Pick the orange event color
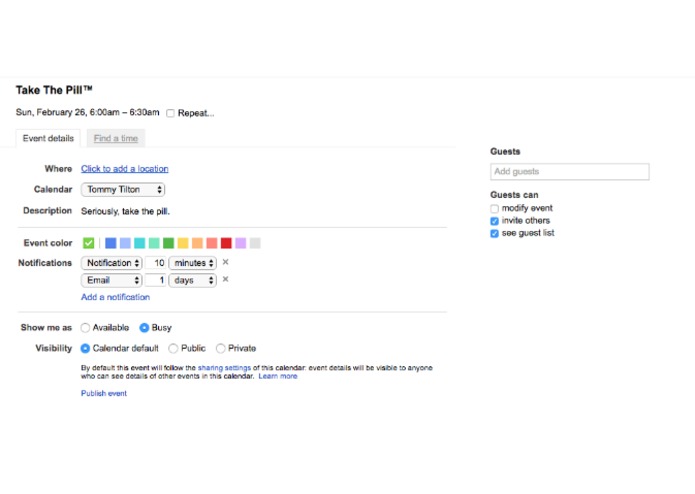This screenshot has width=695, height=494. (197, 243)
